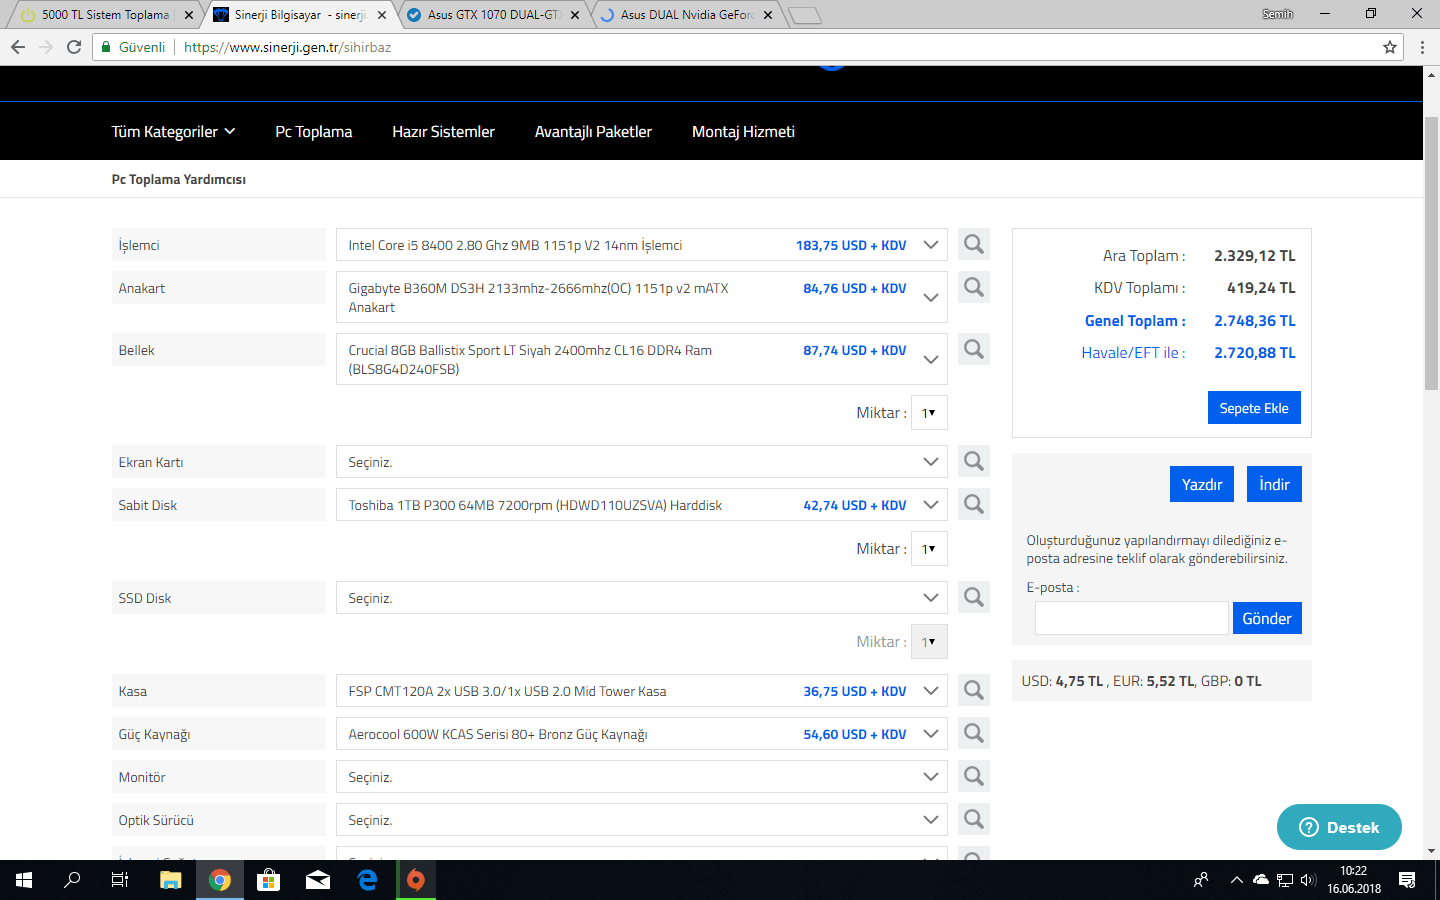Expand the Bellek product dropdown
The width and height of the screenshot is (1440, 900).
click(642, 359)
